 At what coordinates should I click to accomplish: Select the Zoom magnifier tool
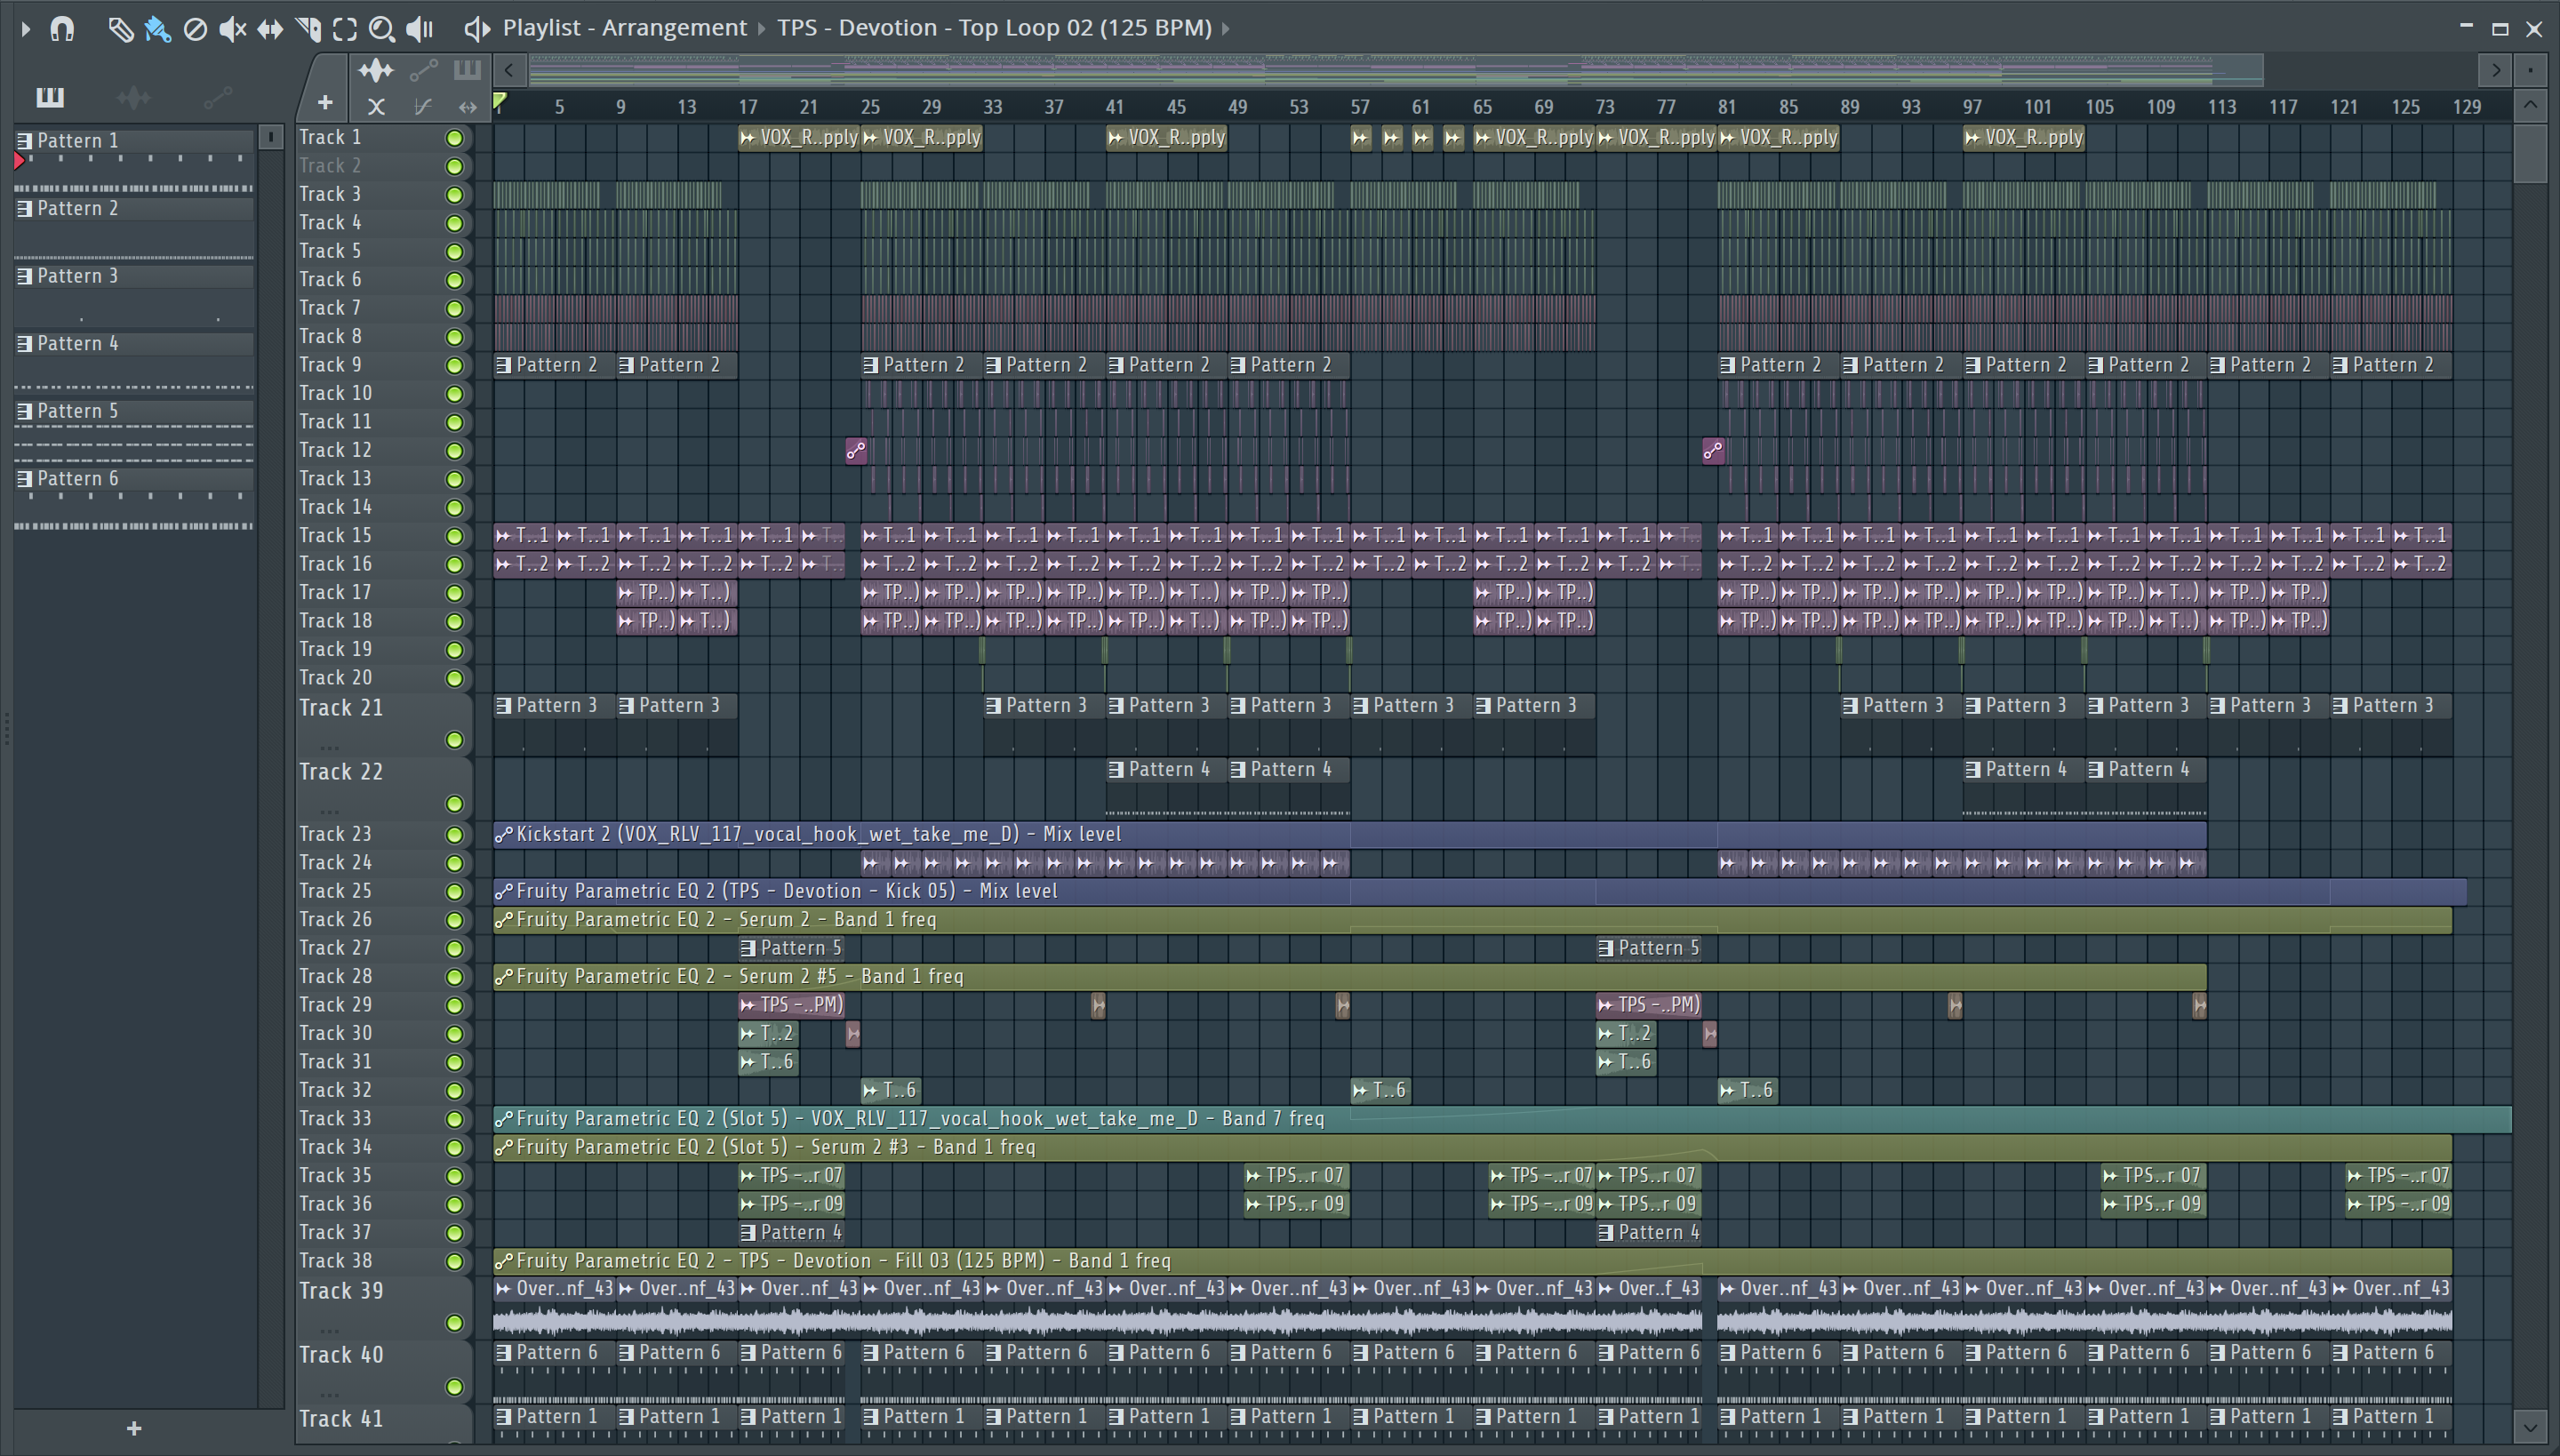(x=382, y=29)
